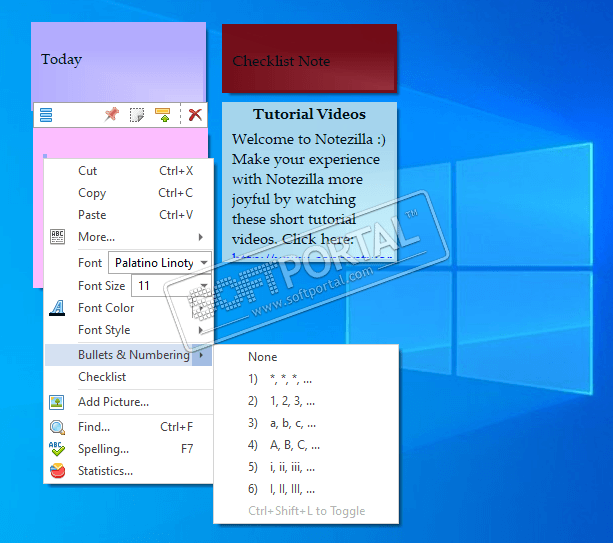
Task: Click the ABC checkmark spelling icon
Action: [x=57, y=449]
